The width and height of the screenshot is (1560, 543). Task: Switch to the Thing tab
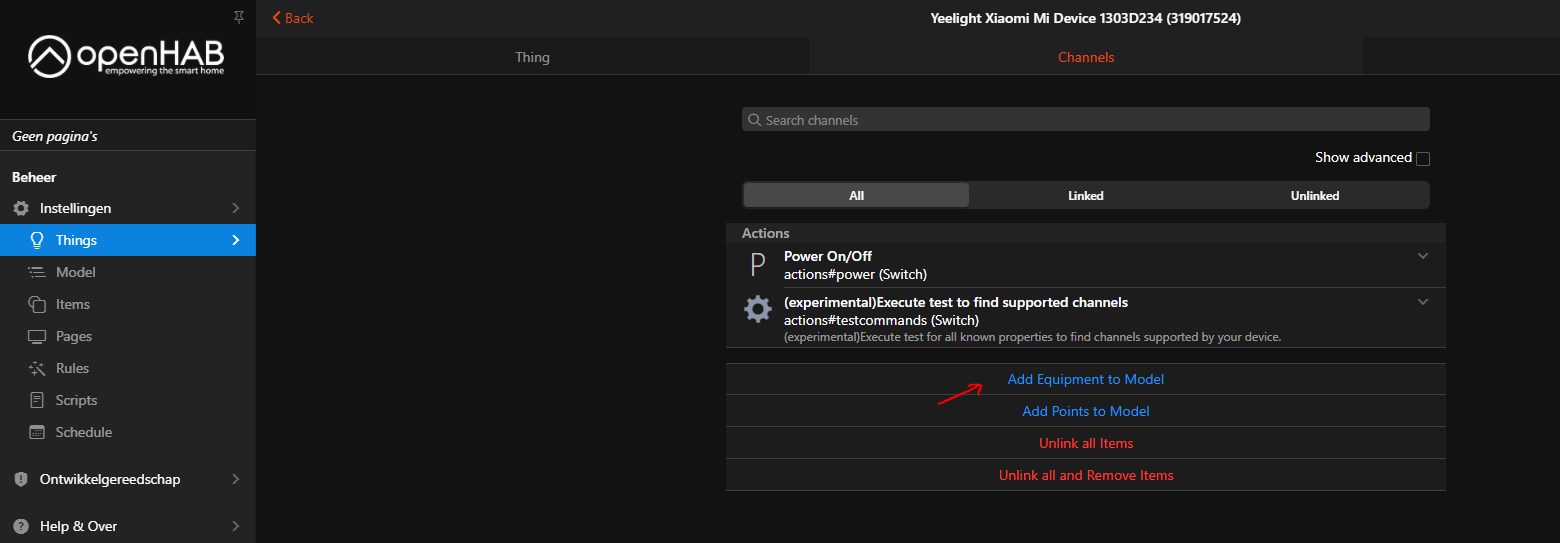click(532, 57)
